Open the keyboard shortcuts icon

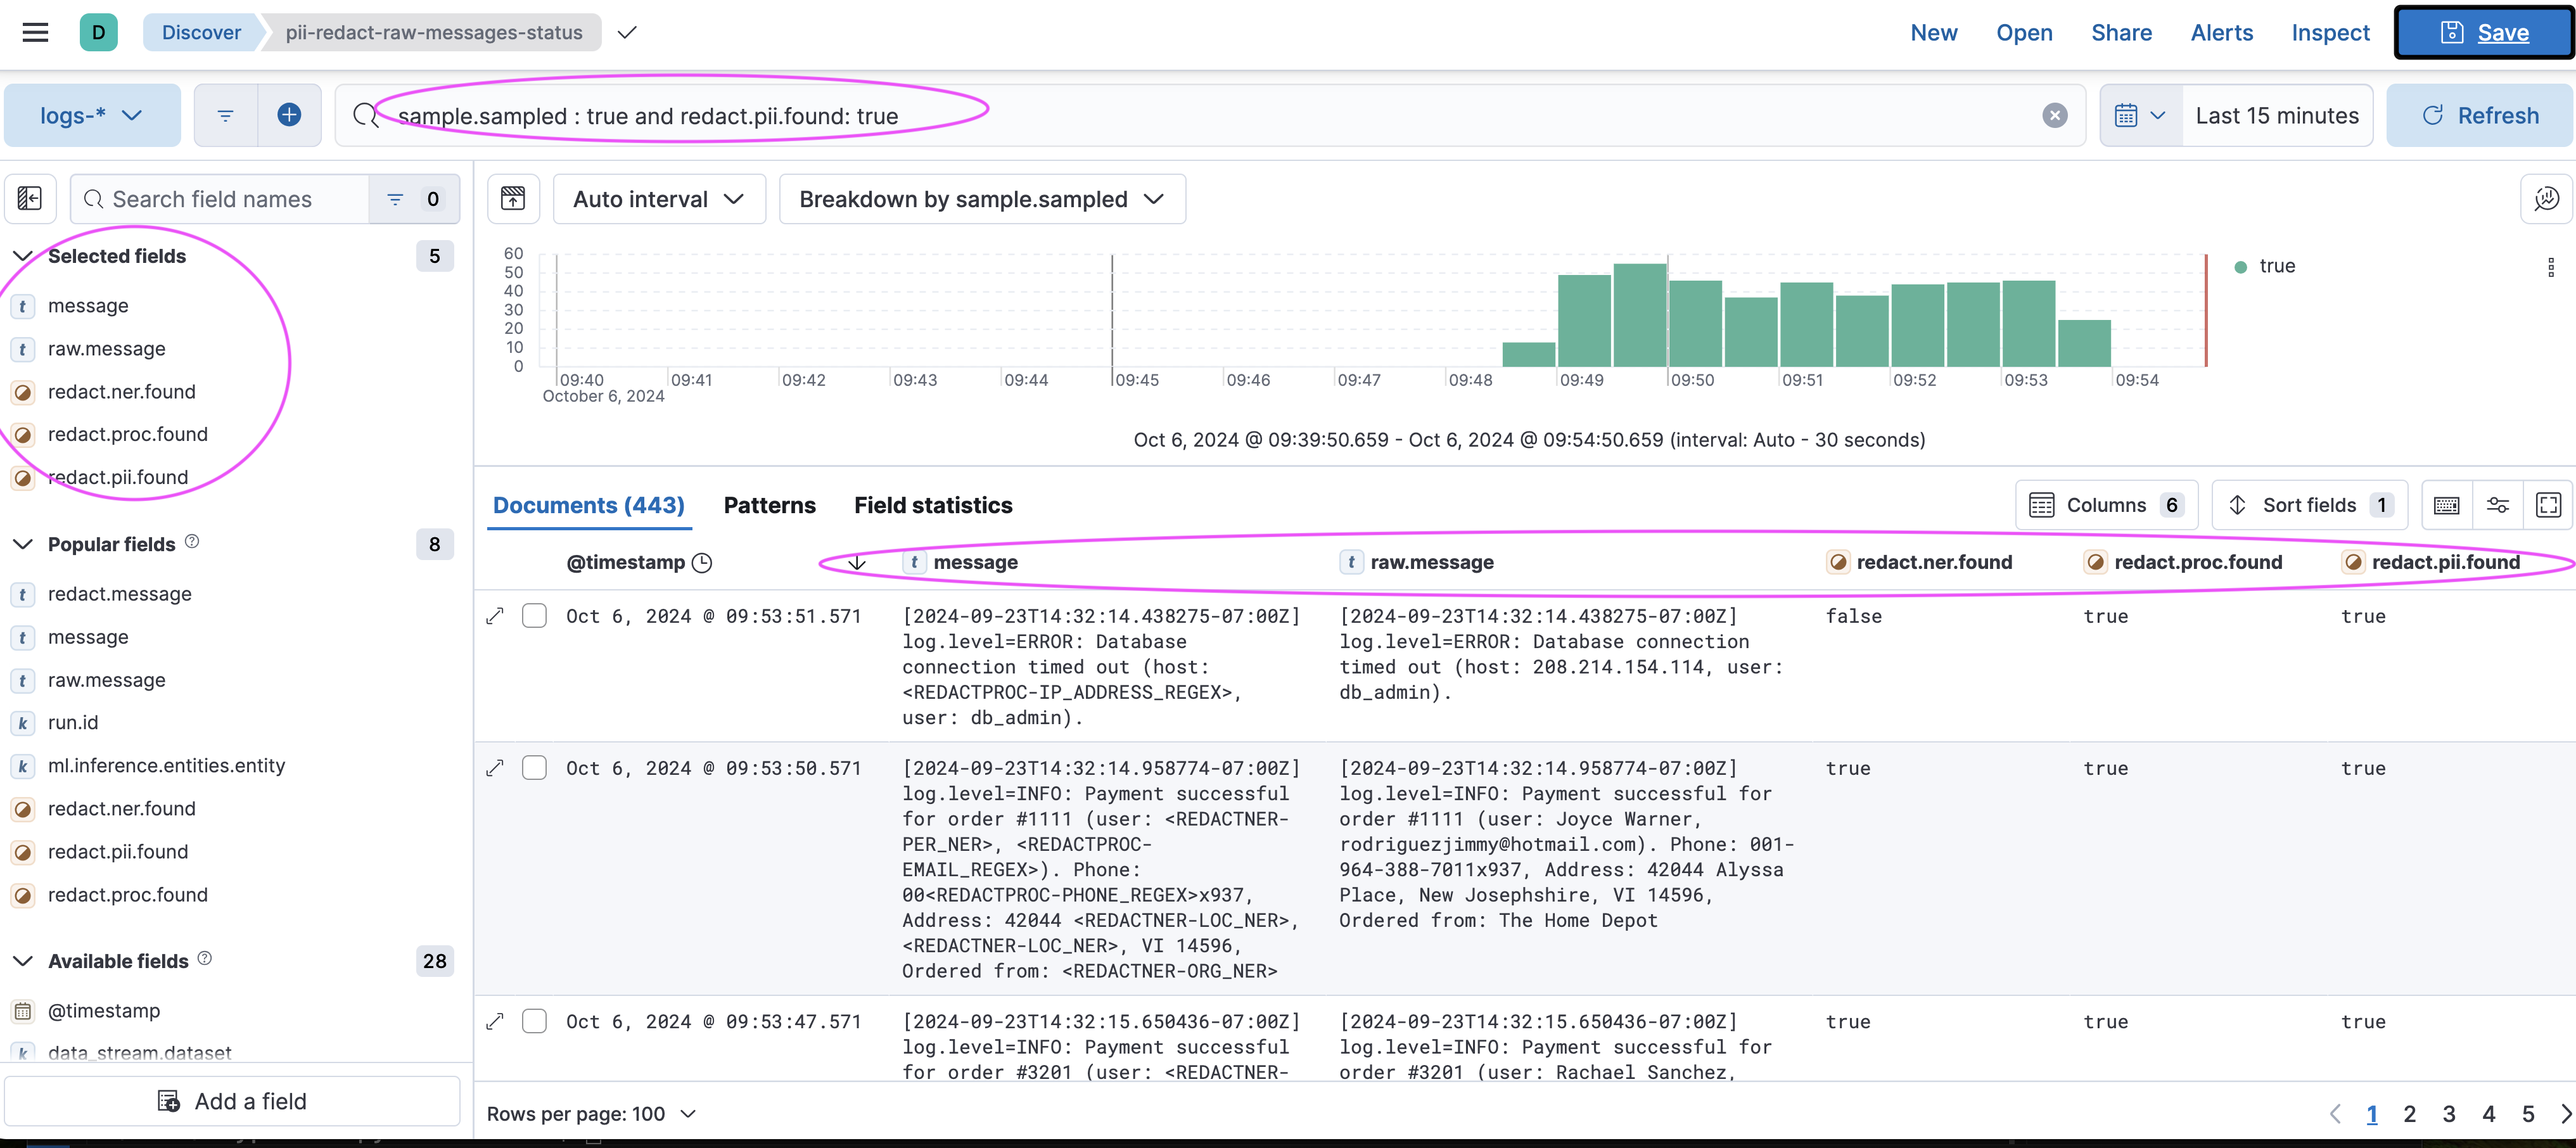[2446, 505]
